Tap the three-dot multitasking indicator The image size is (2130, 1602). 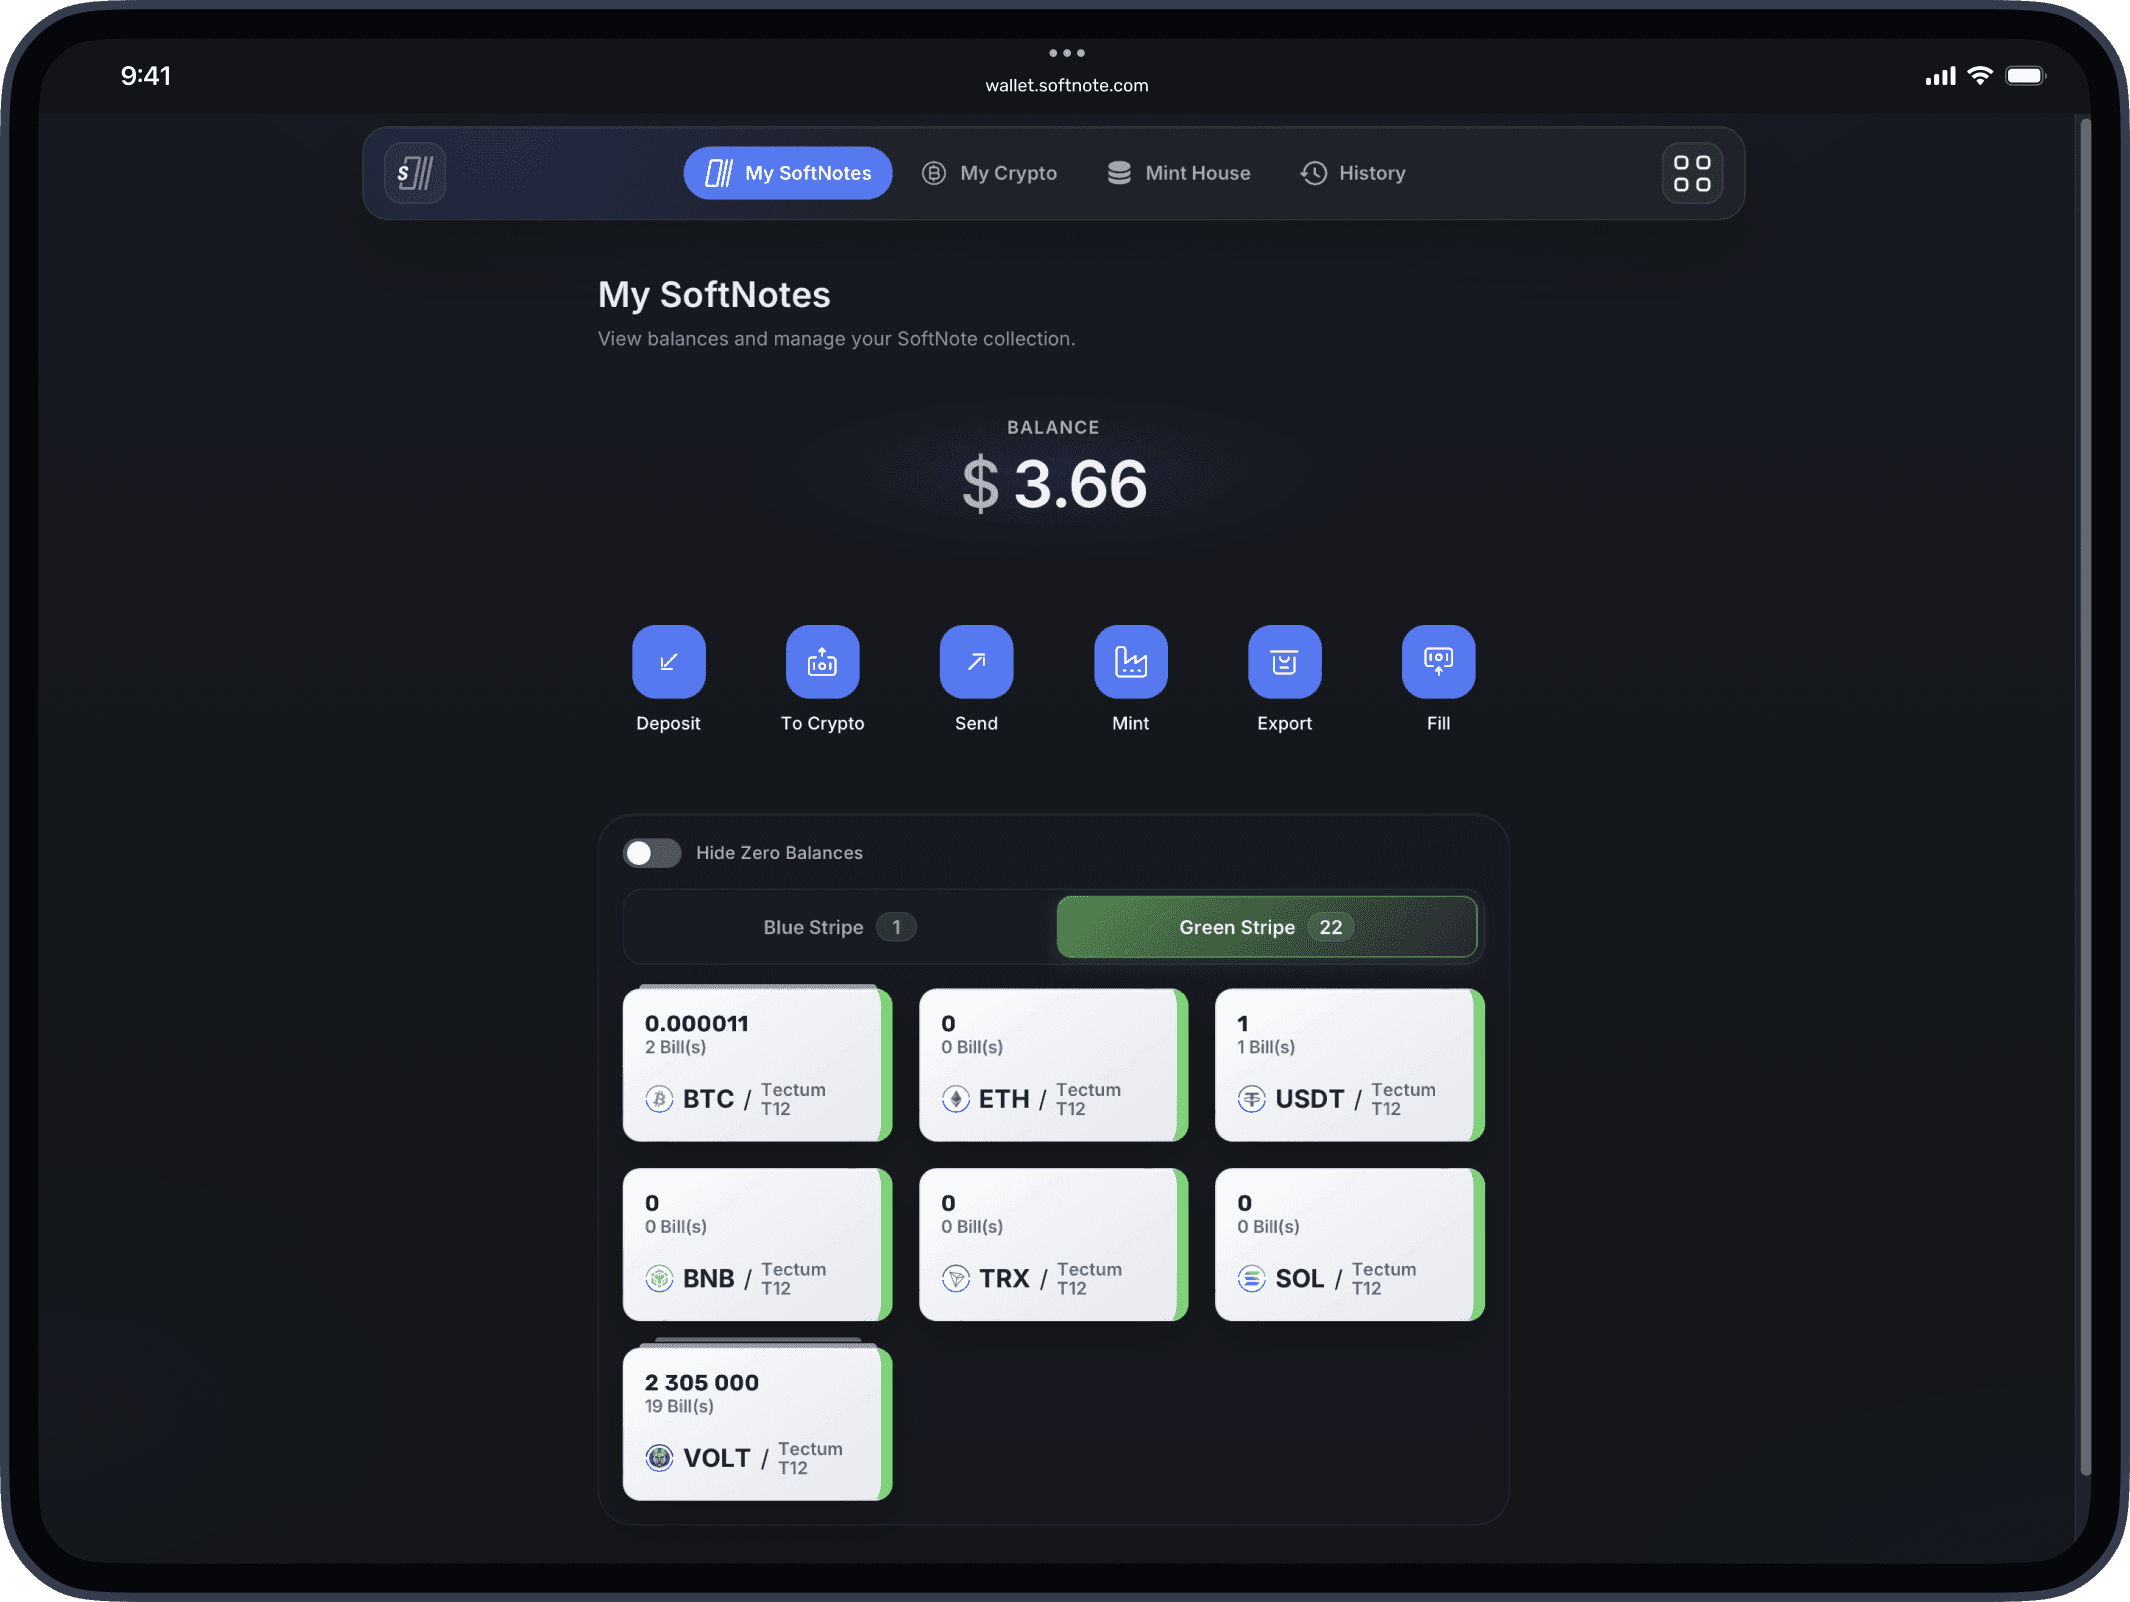1067,53
